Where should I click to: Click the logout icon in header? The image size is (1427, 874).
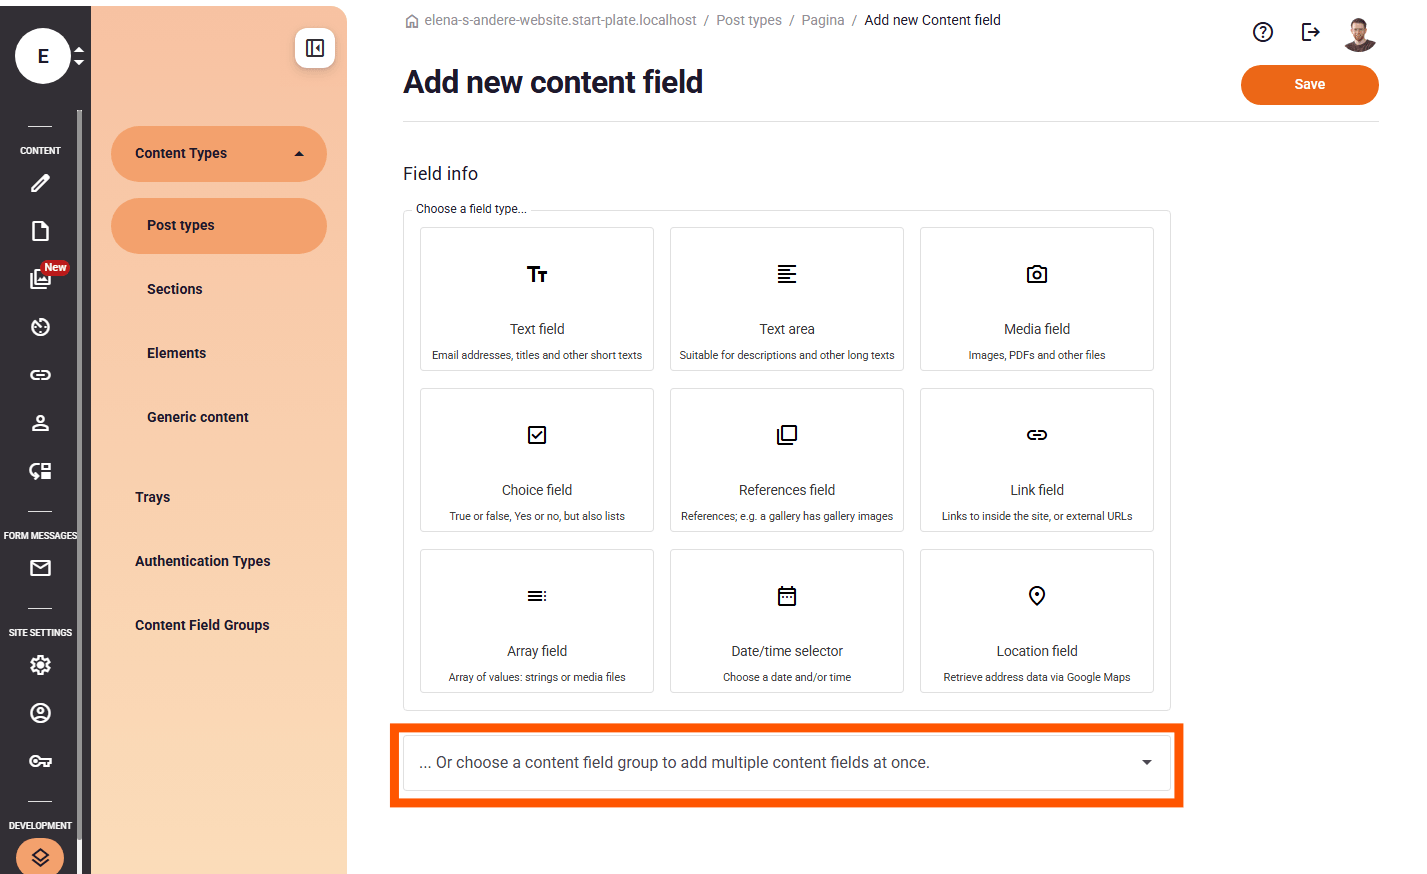coord(1310,32)
